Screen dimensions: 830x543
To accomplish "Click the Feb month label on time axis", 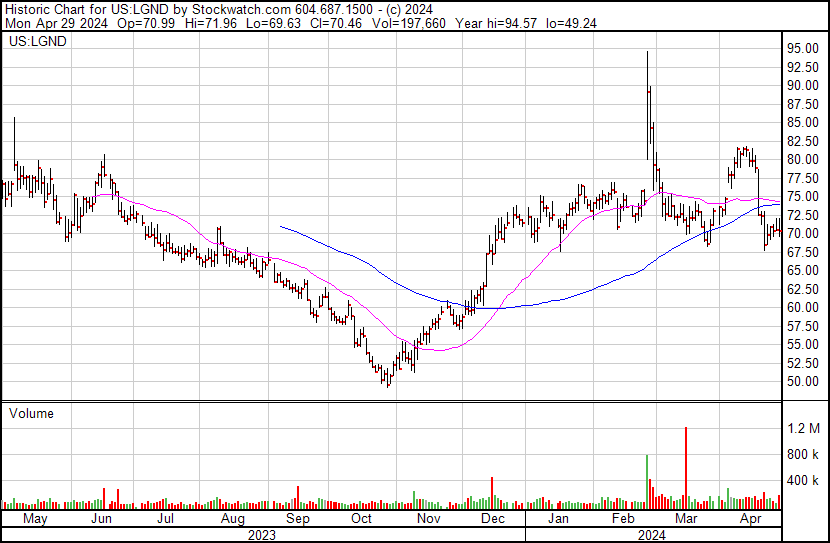I will coord(623,519).
